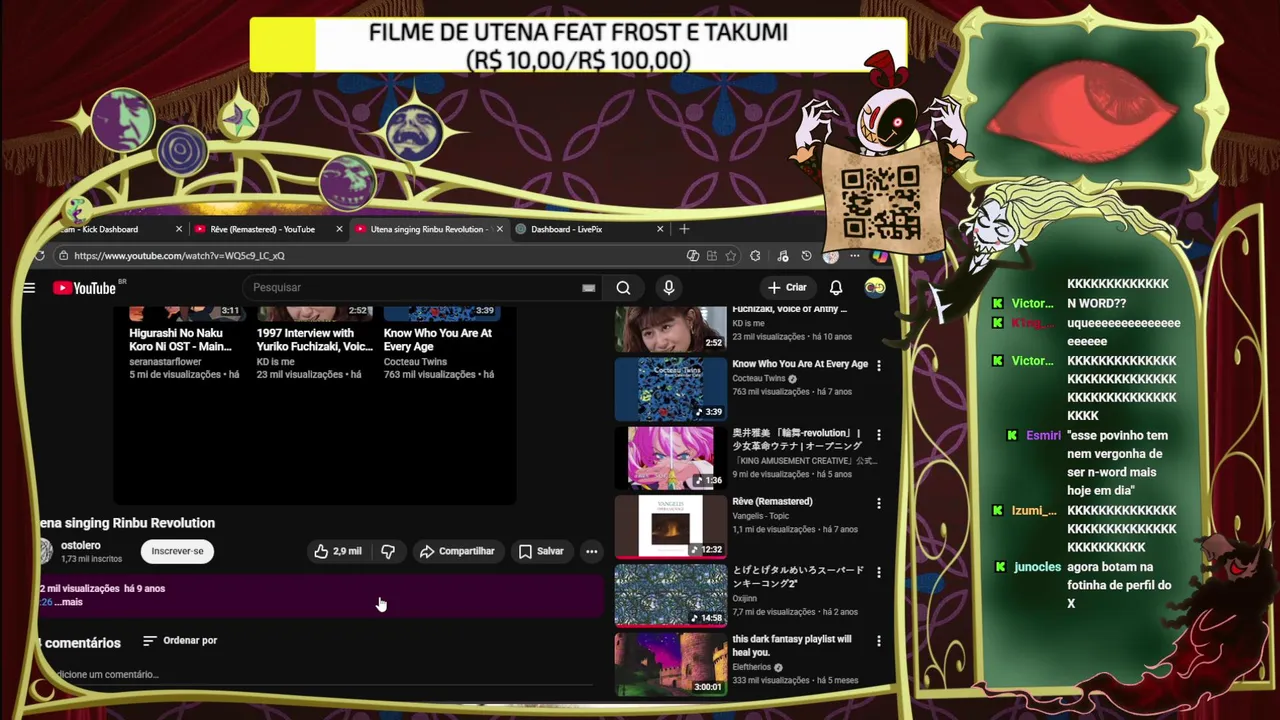Click chat username Izumi_
1280x720 pixels.
pyautogui.click(x=1034, y=511)
